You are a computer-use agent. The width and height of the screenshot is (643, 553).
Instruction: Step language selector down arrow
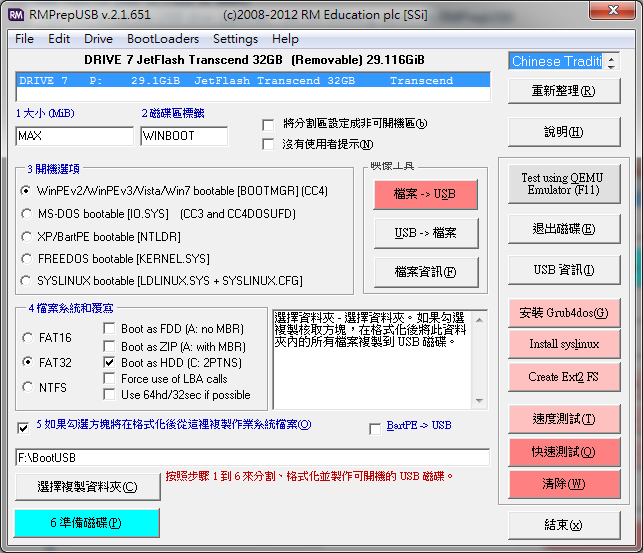coord(611,66)
